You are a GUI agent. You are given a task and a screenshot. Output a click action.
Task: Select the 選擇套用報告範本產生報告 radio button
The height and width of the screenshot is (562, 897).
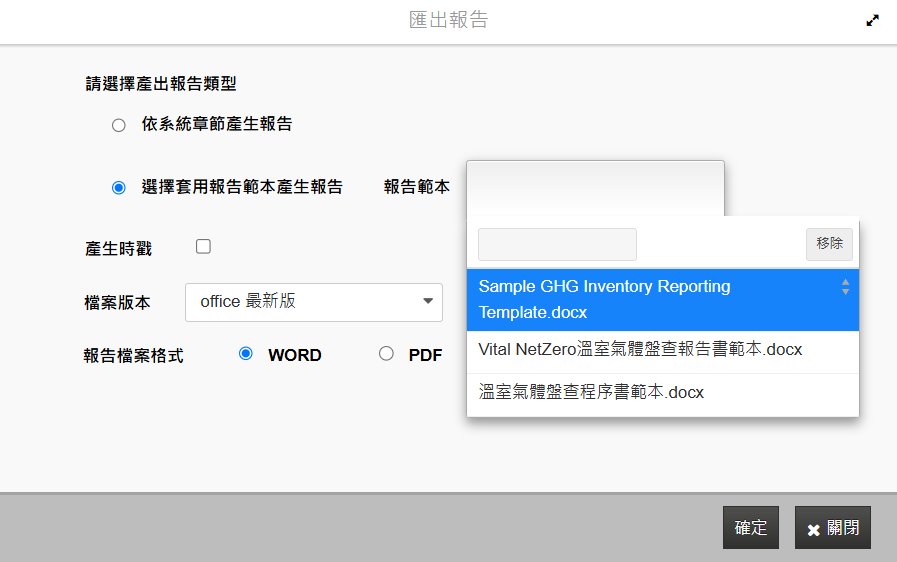[119, 187]
